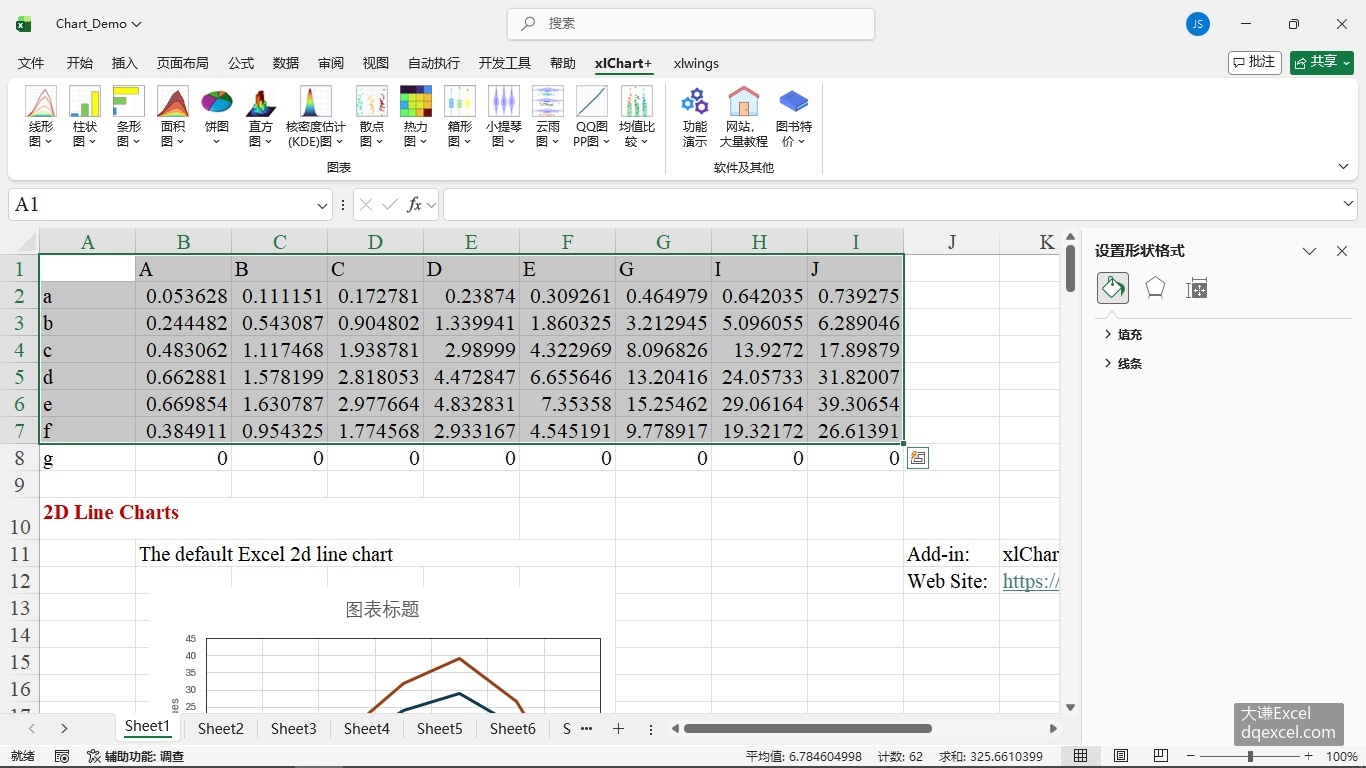The width and height of the screenshot is (1366, 768).
Task: Open the Sheet2 worksheet tab
Action: coord(220,729)
